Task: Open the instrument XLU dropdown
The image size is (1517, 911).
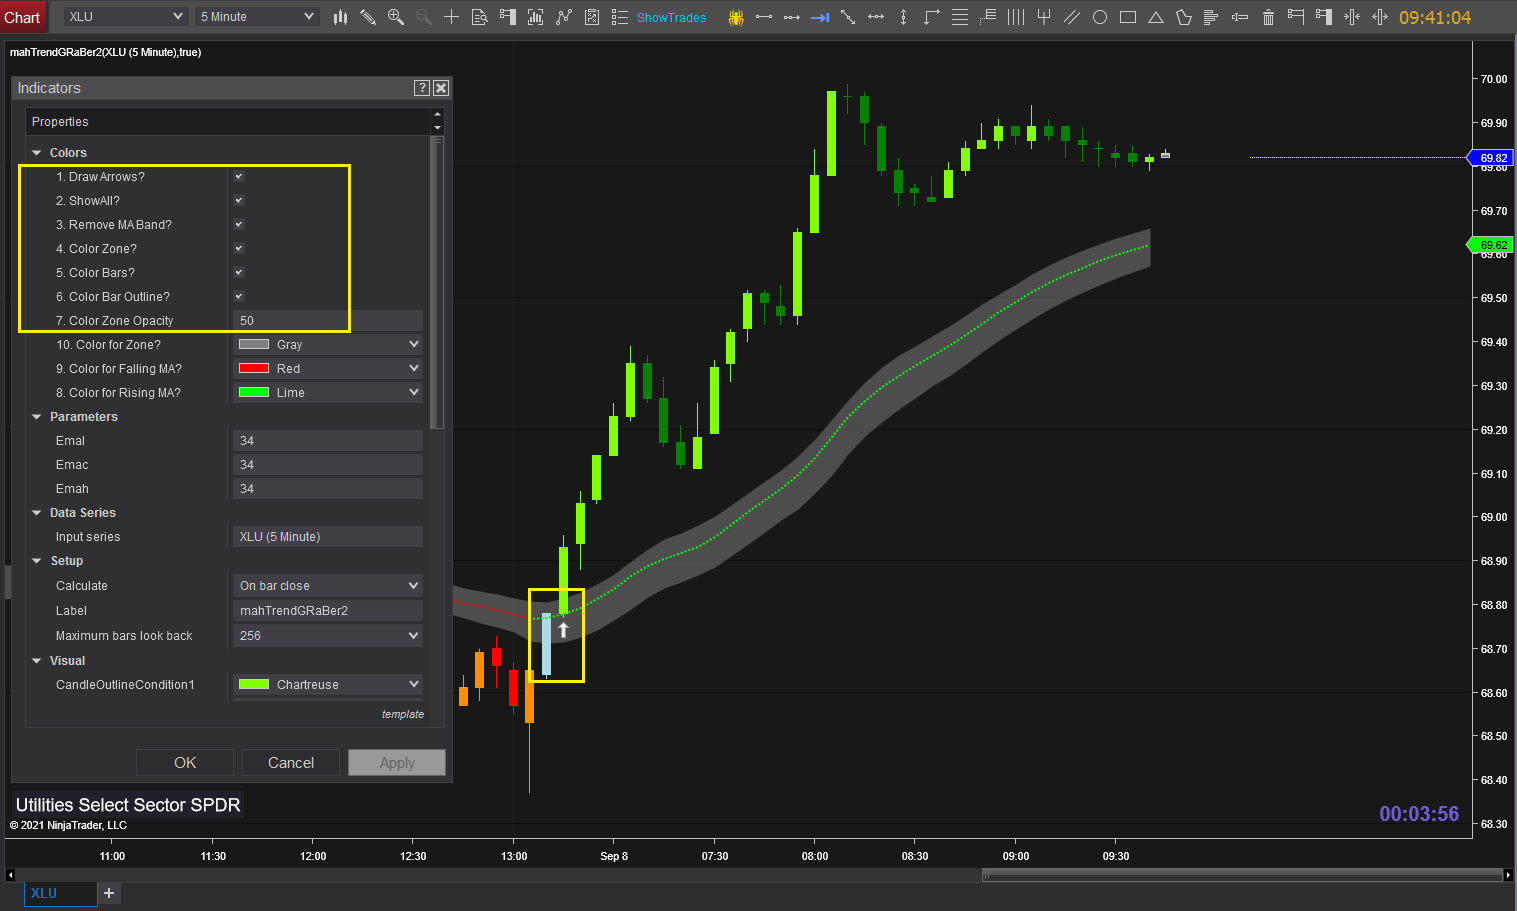Action: click(x=125, y=17)
